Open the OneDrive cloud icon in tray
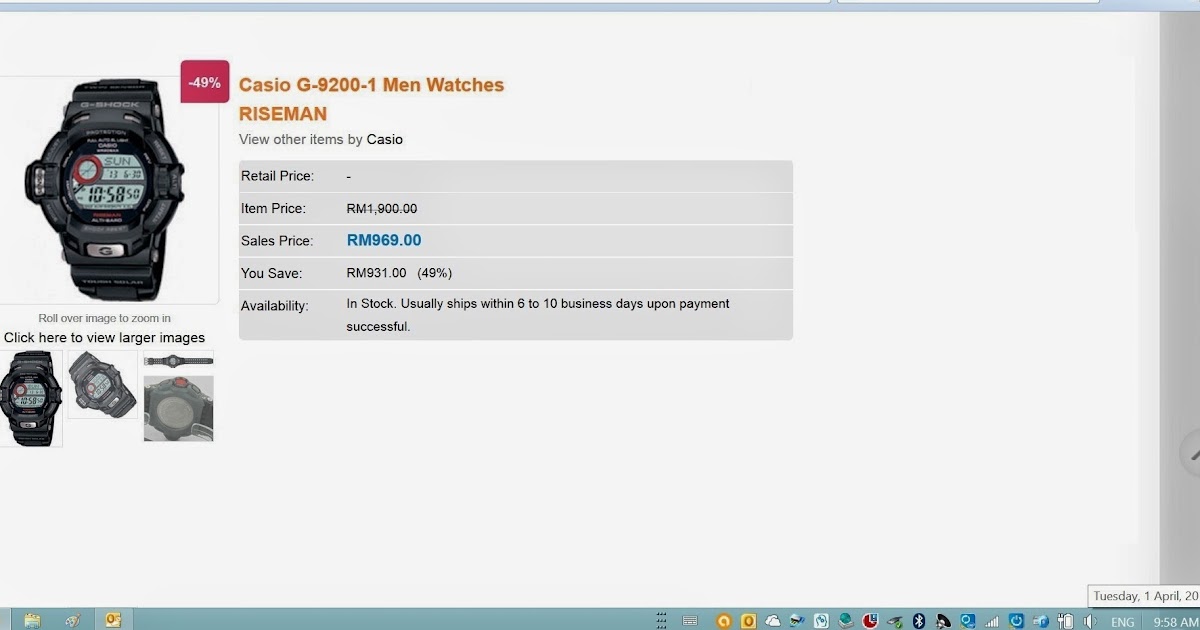 772,619
